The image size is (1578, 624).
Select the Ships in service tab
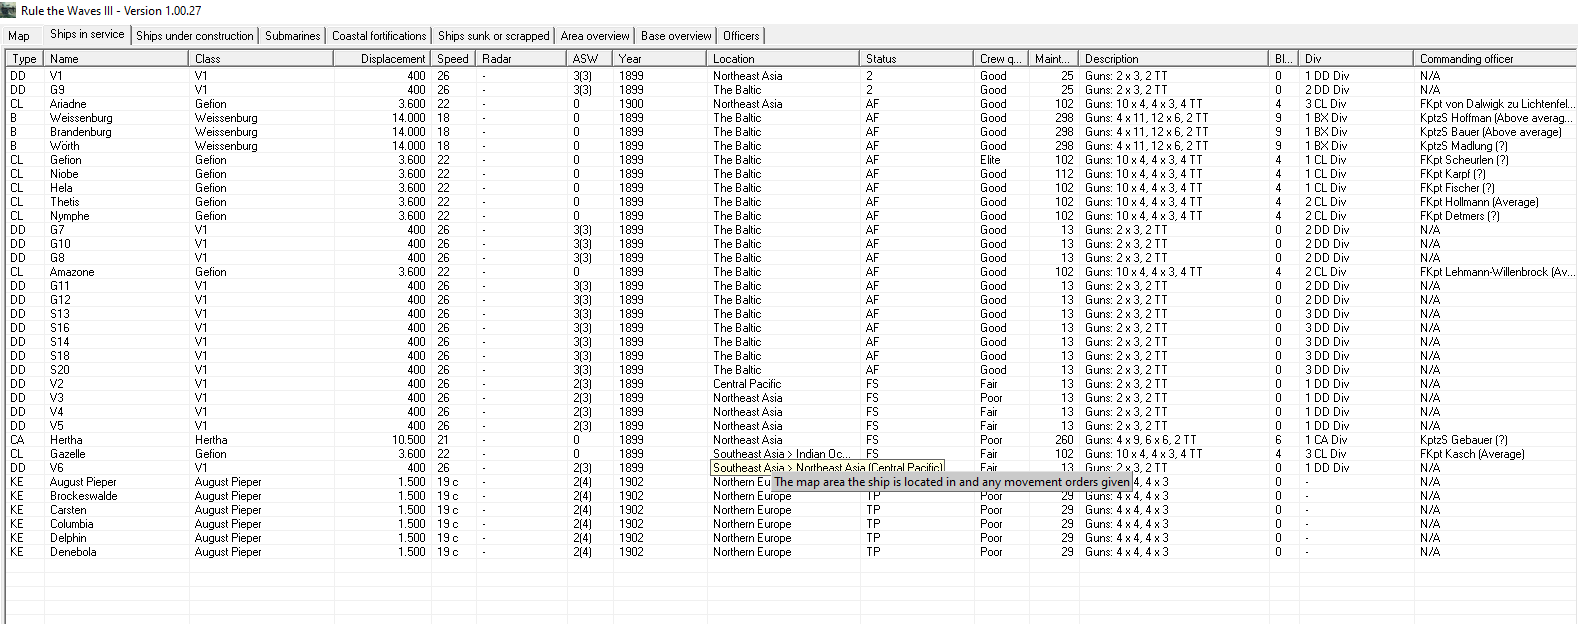[87, 34]
